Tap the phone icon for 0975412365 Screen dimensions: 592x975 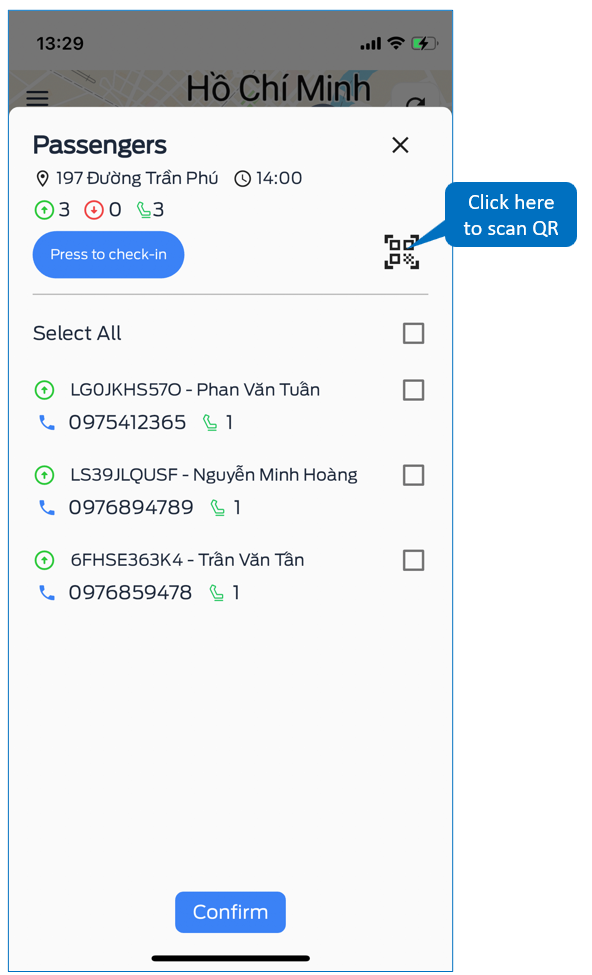(47, 423)
